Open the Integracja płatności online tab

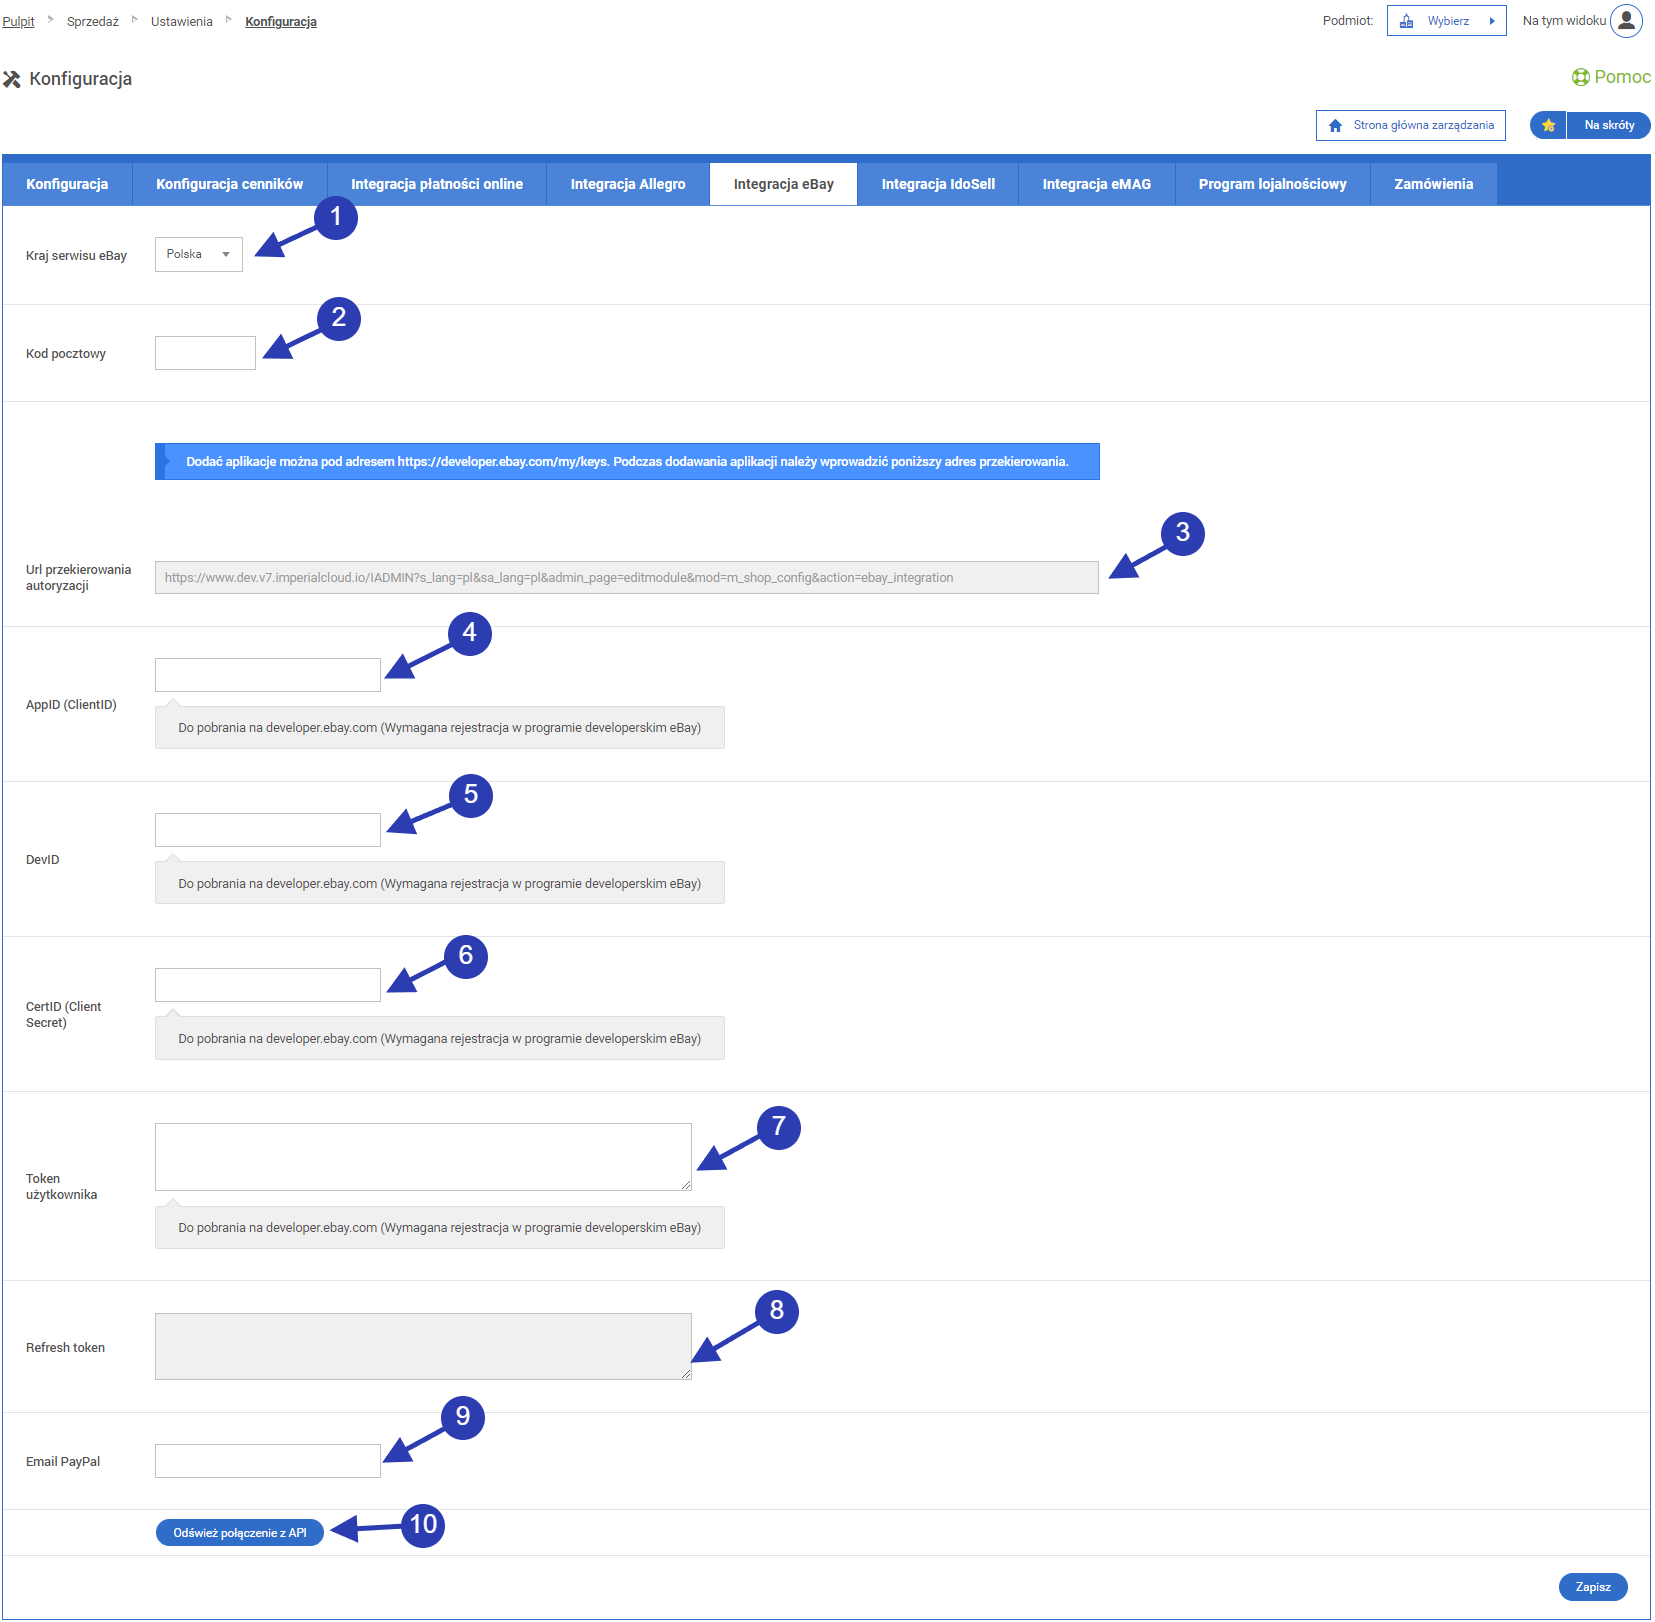point(436,184)
